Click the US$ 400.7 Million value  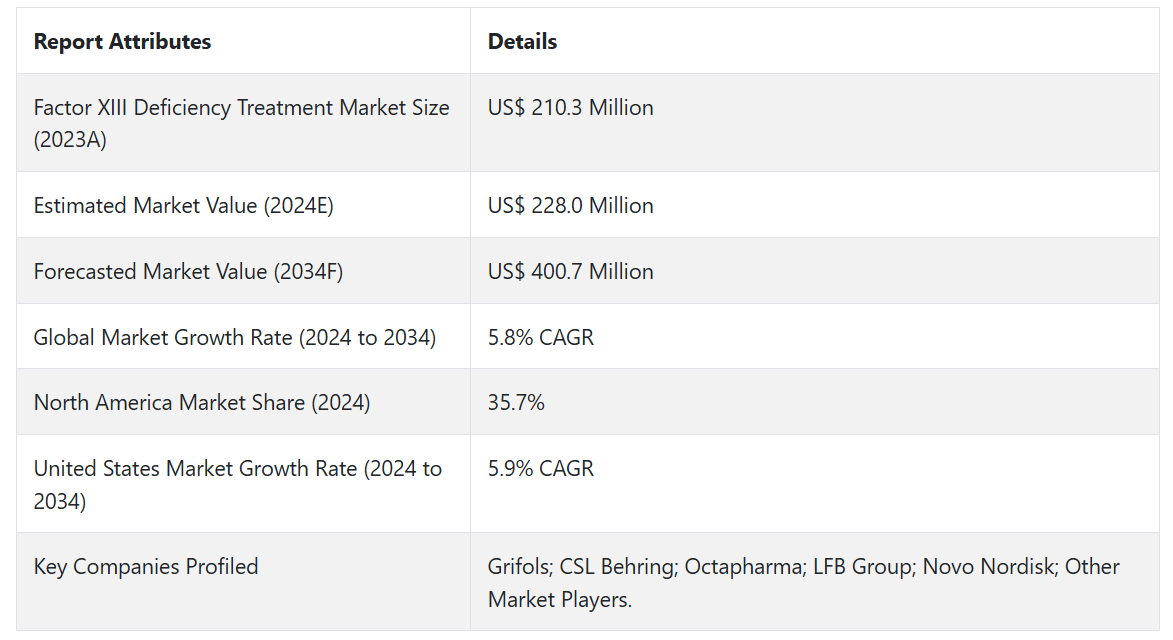click(x=570, y=272)
